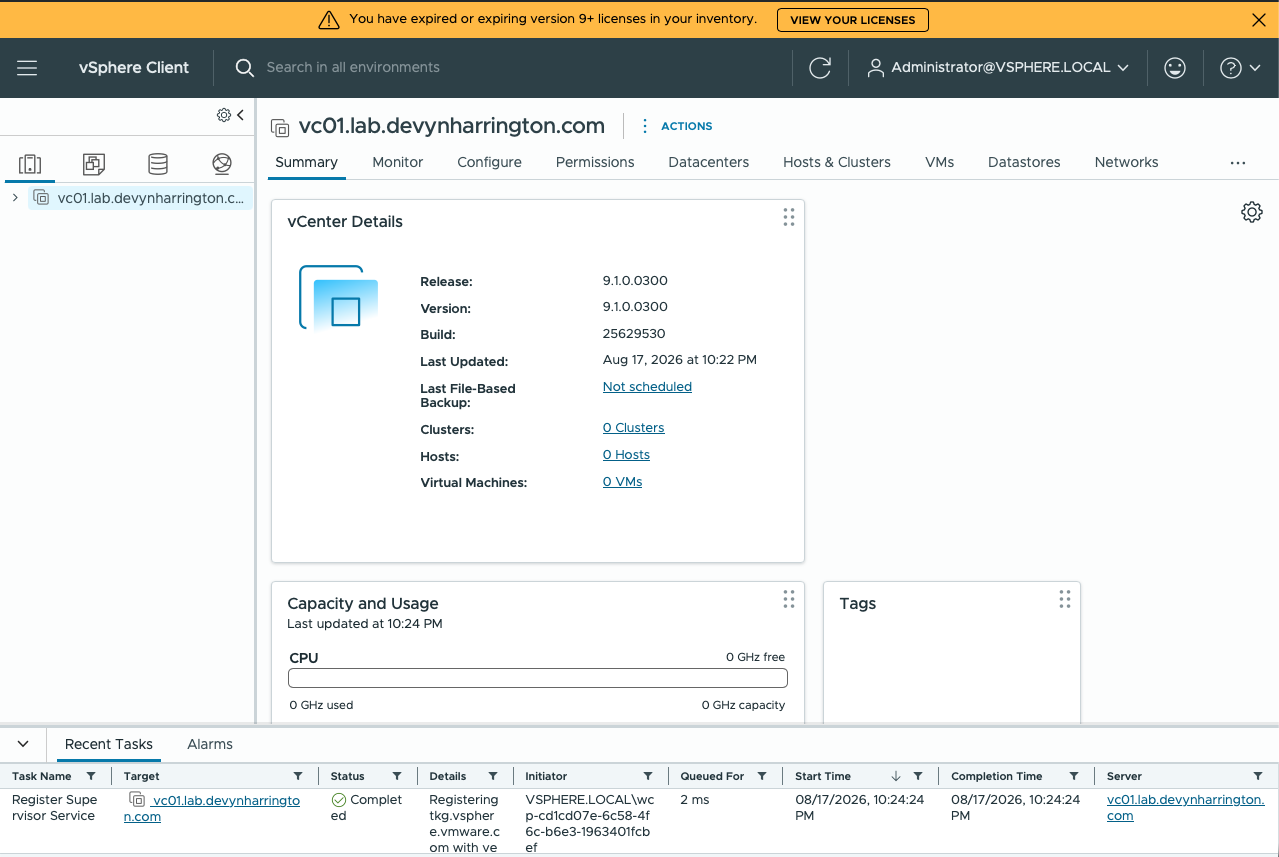Filter the Completion Time column
1279x857 pixels.
(1074, 776)
